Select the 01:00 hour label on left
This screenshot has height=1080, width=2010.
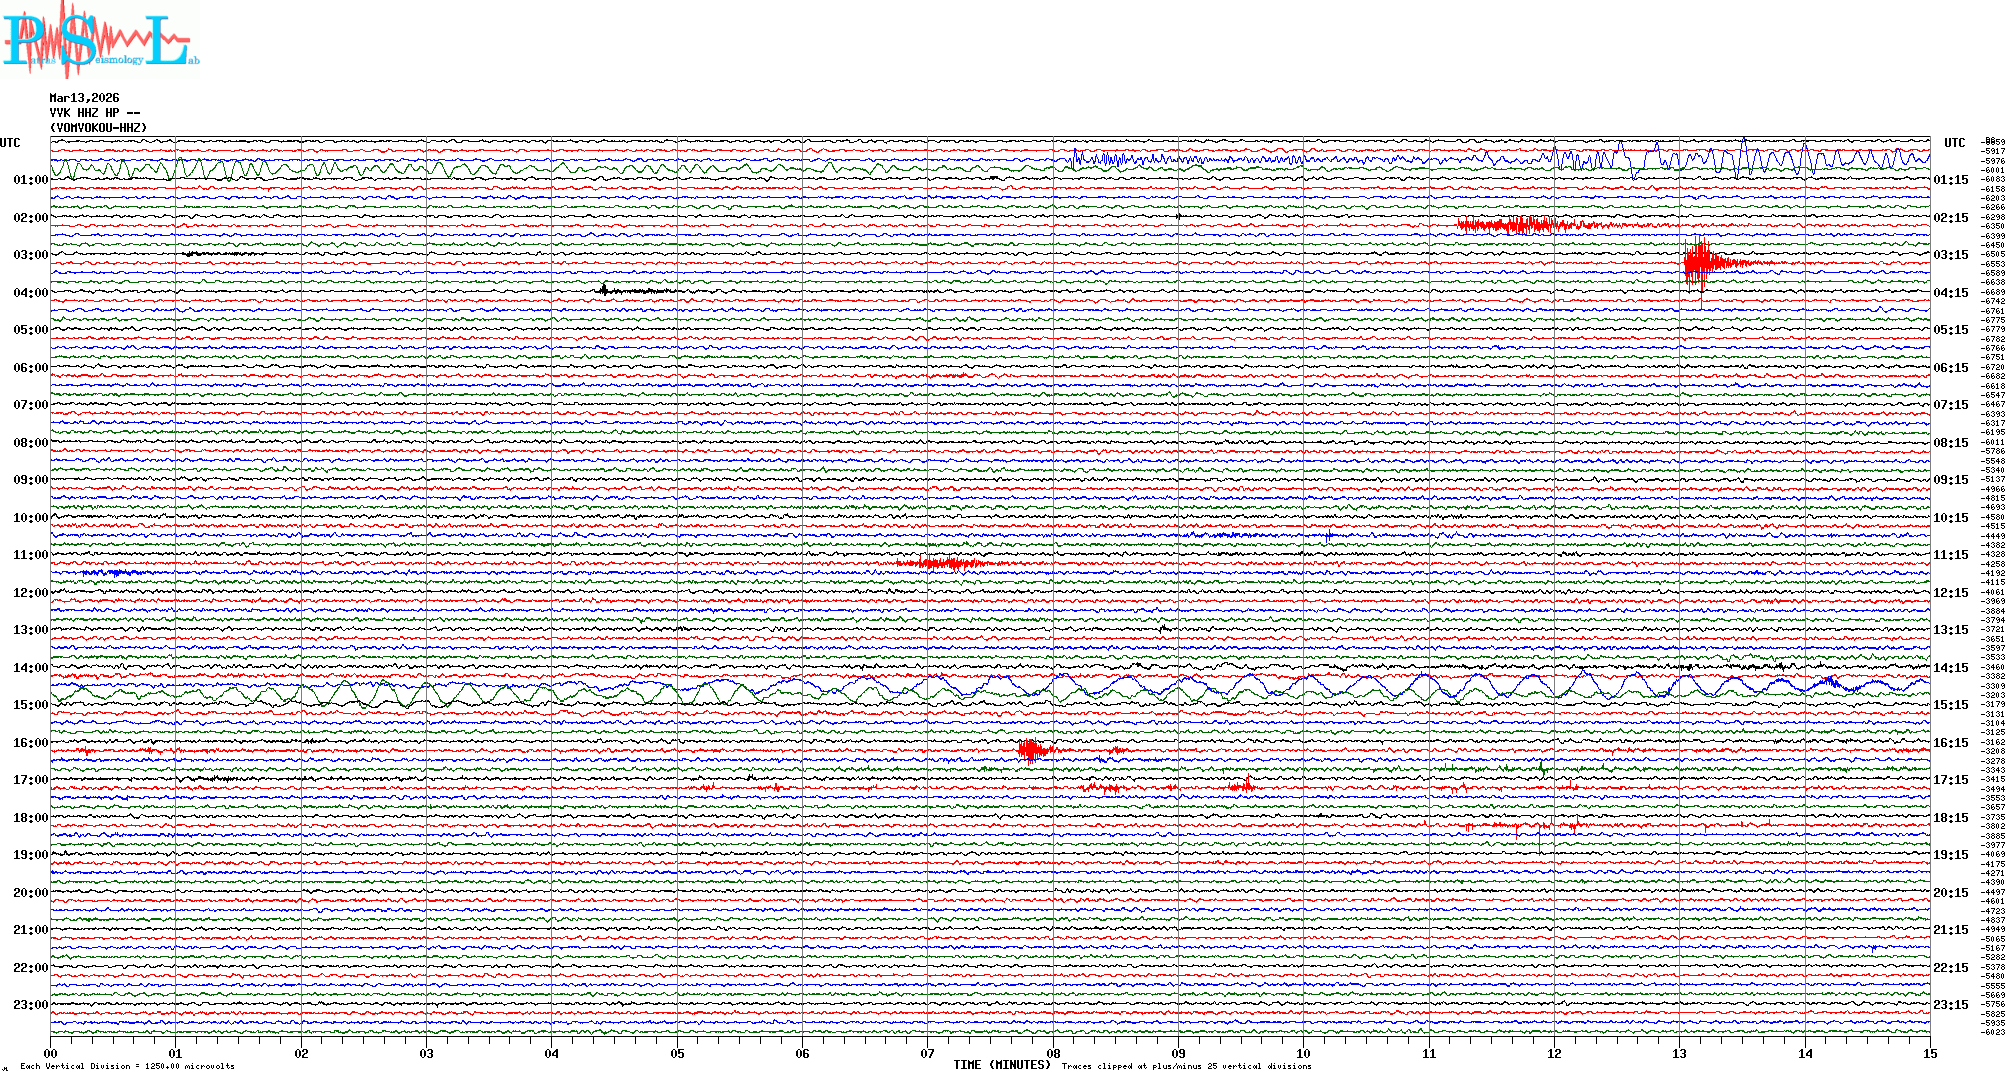tap(30, 180)
